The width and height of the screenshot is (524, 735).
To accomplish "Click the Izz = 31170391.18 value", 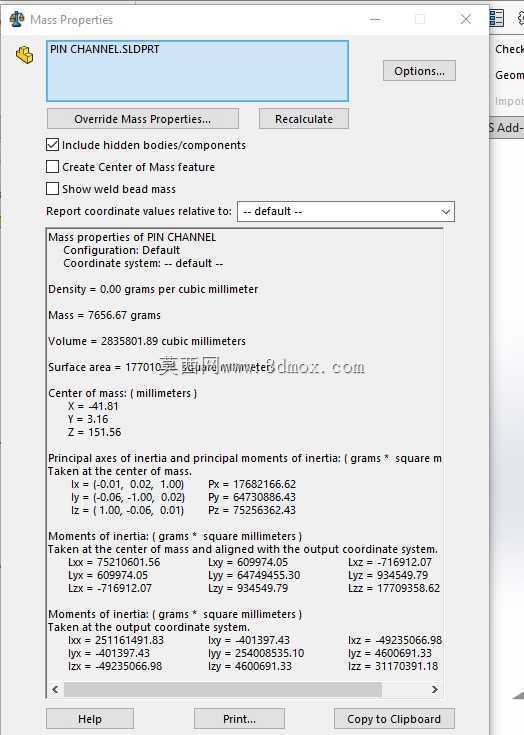I will 393,666.
